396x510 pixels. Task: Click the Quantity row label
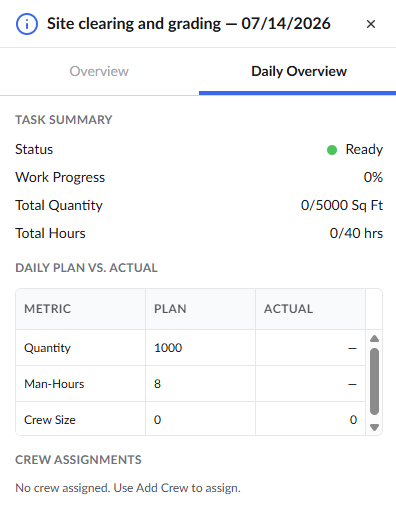pyautogui.click(x=47, y=348)
